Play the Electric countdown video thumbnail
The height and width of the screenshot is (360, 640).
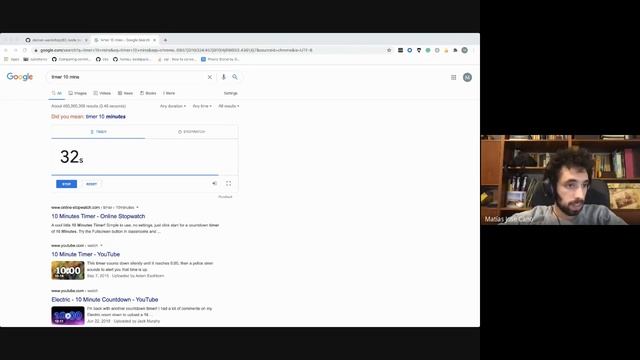click(68, 316)
